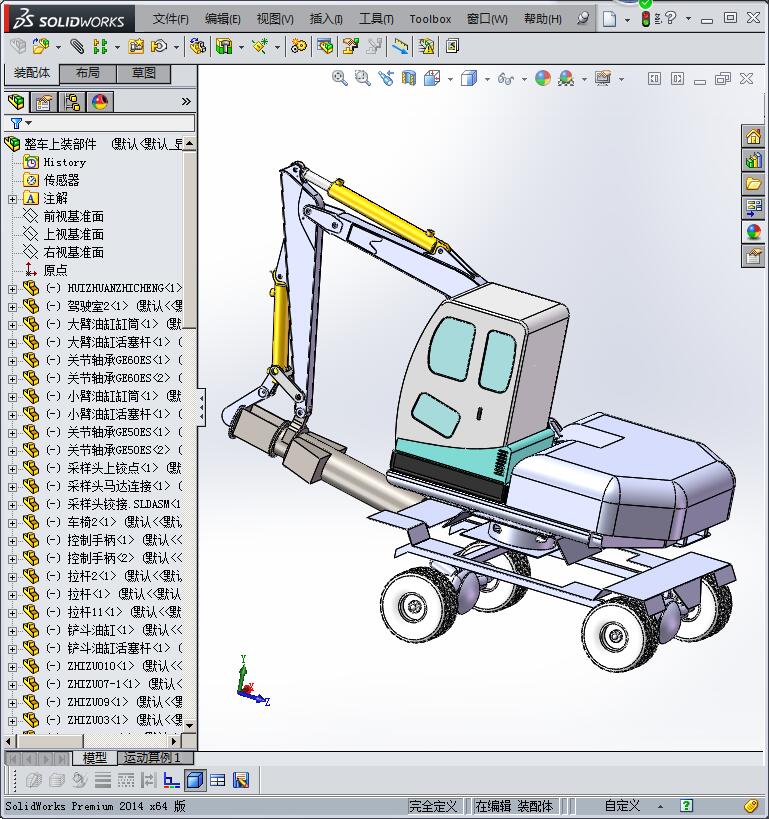This screenshot has width=769, height=819.
Task: Click the Bill of Materials icon
Action: 324,46
